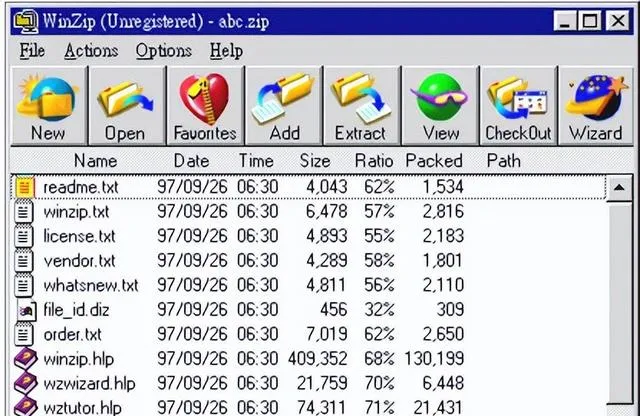Select the order.txt file name

[72, 334]
